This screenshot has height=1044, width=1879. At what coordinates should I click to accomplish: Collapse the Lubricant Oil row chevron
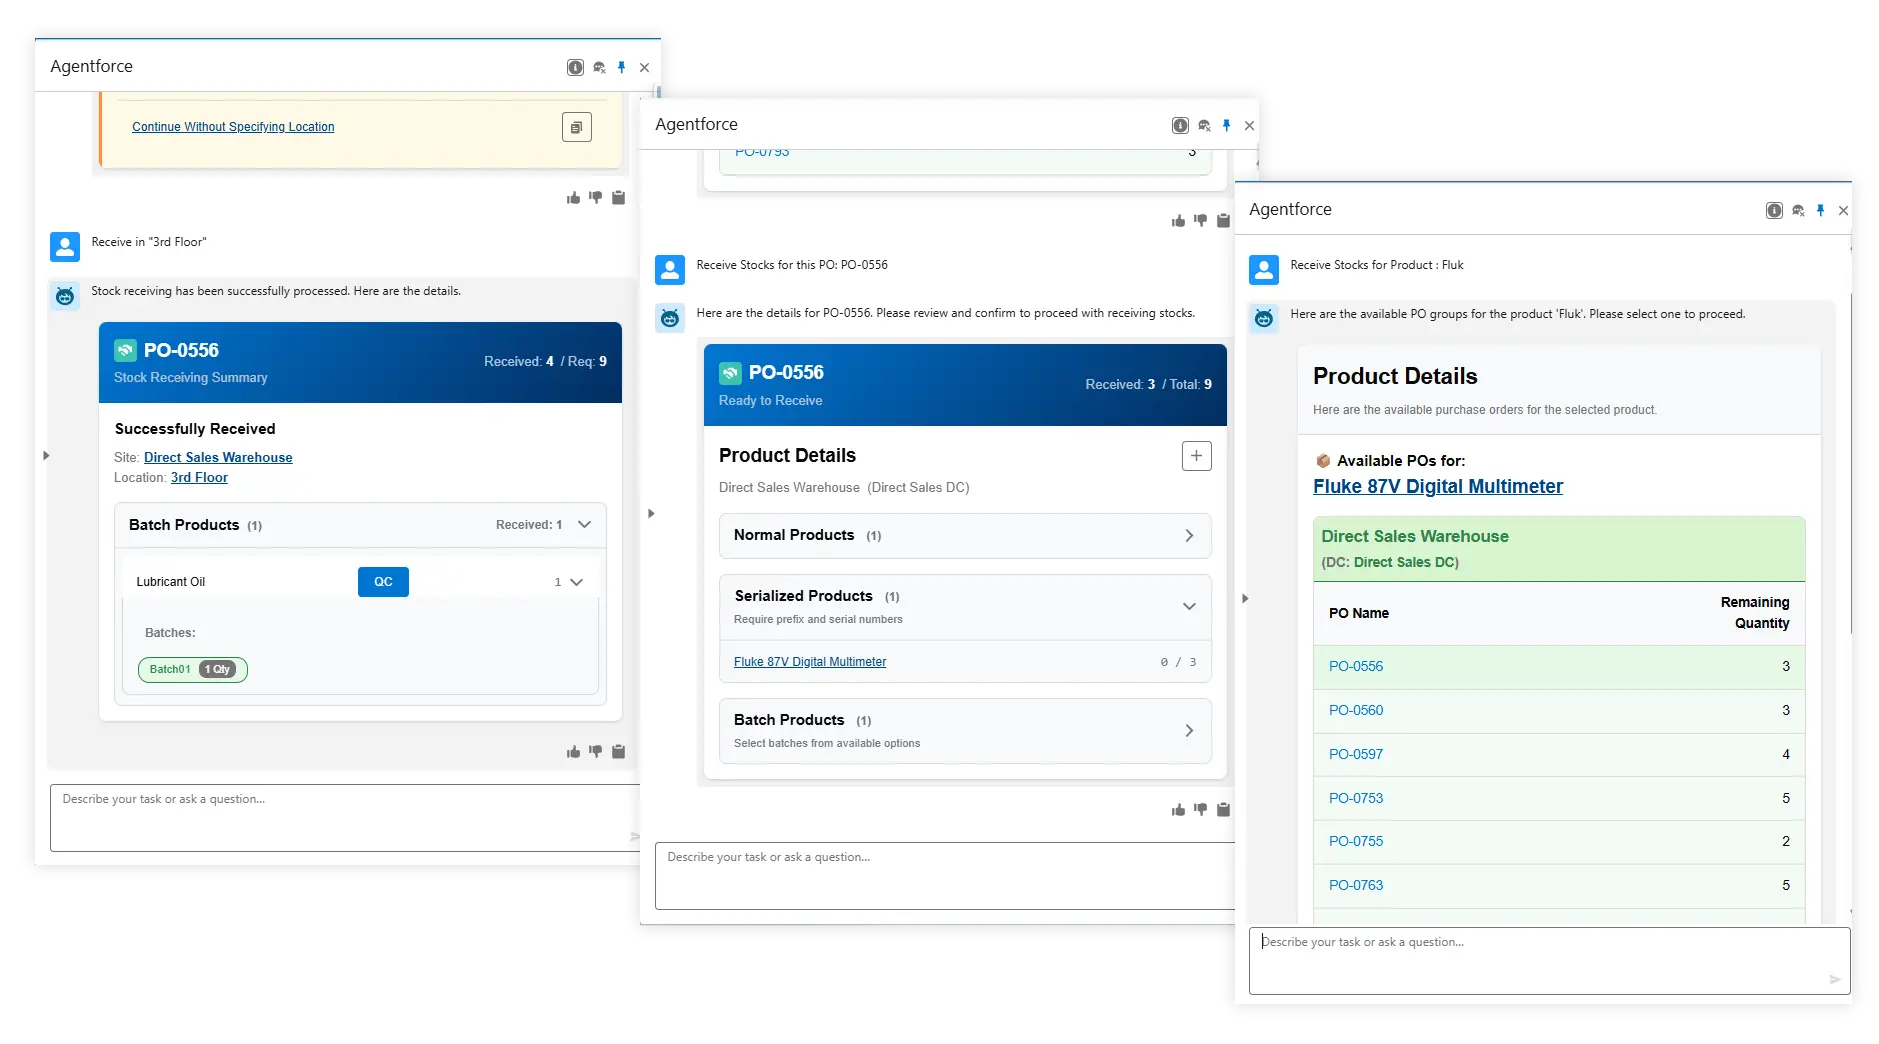[x=576, y=582]
